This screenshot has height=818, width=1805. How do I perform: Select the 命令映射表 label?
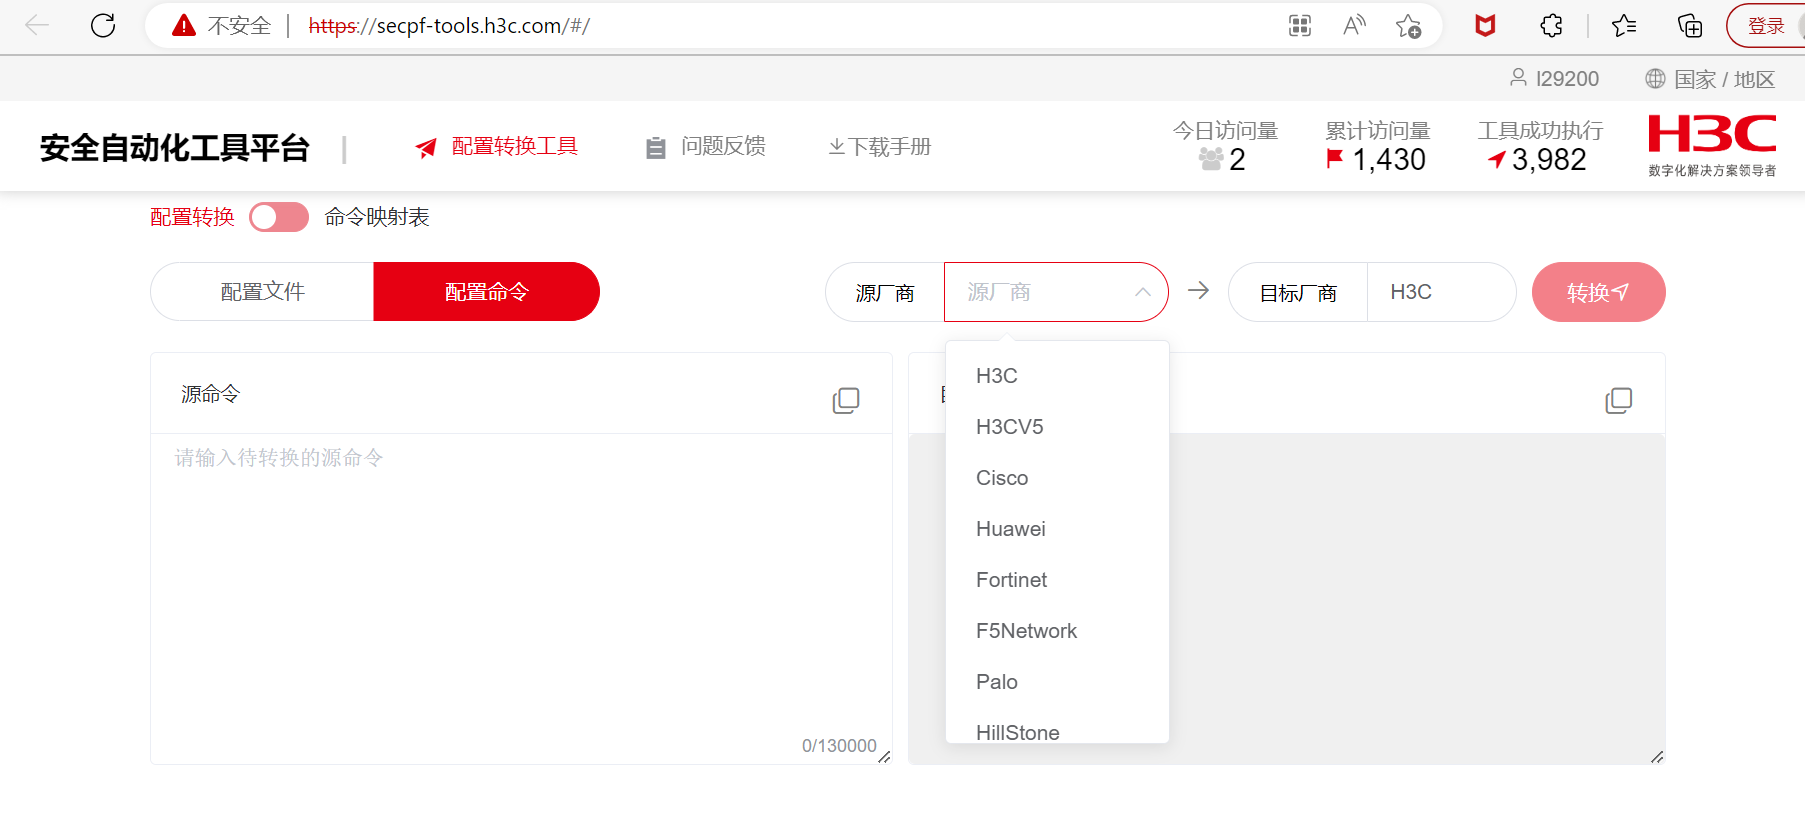tap(377, 217)
